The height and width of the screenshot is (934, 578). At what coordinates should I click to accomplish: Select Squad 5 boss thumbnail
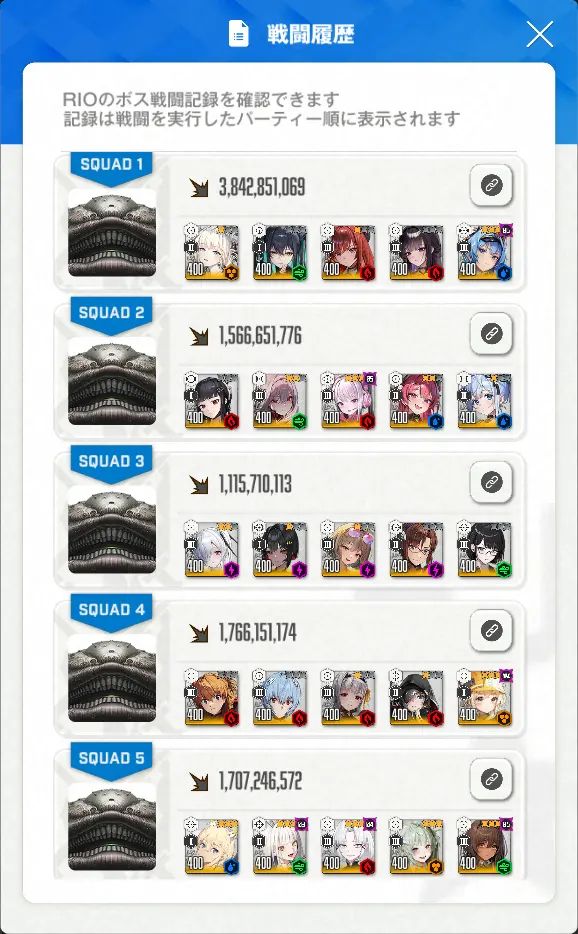point(112,826)
